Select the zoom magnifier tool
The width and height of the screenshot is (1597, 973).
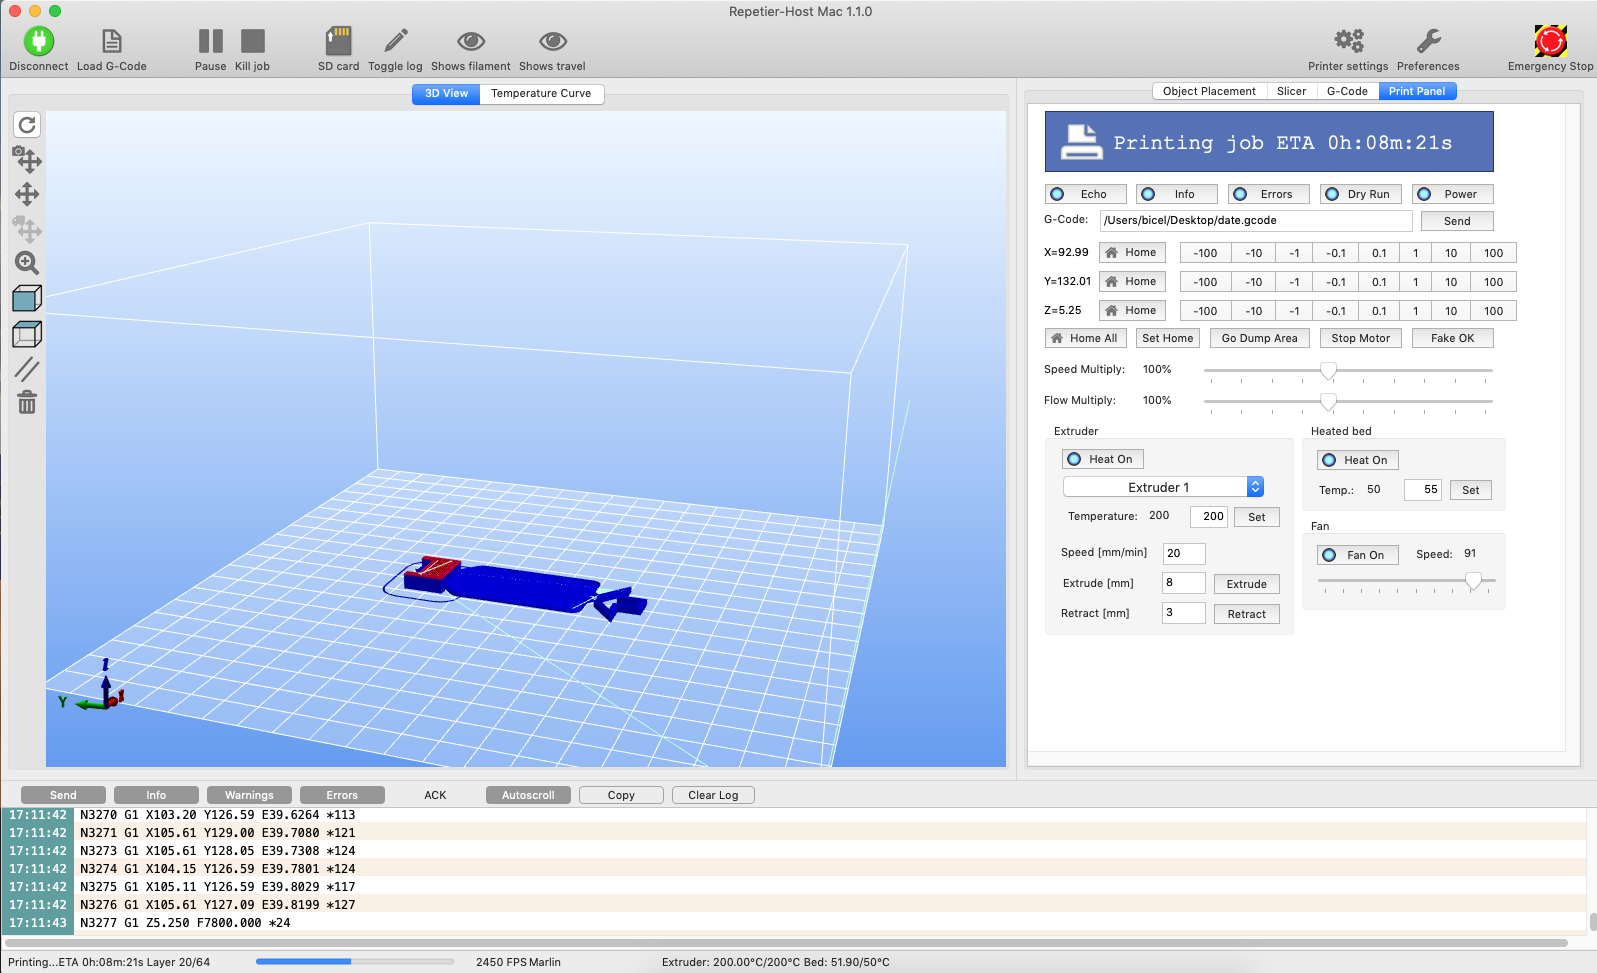pos(27,263)
